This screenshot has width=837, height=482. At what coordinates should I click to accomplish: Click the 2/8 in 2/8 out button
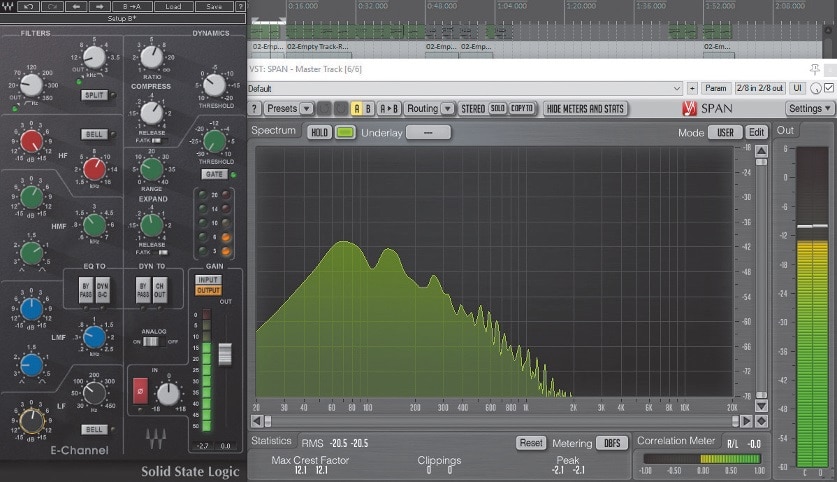pos(760,88)
